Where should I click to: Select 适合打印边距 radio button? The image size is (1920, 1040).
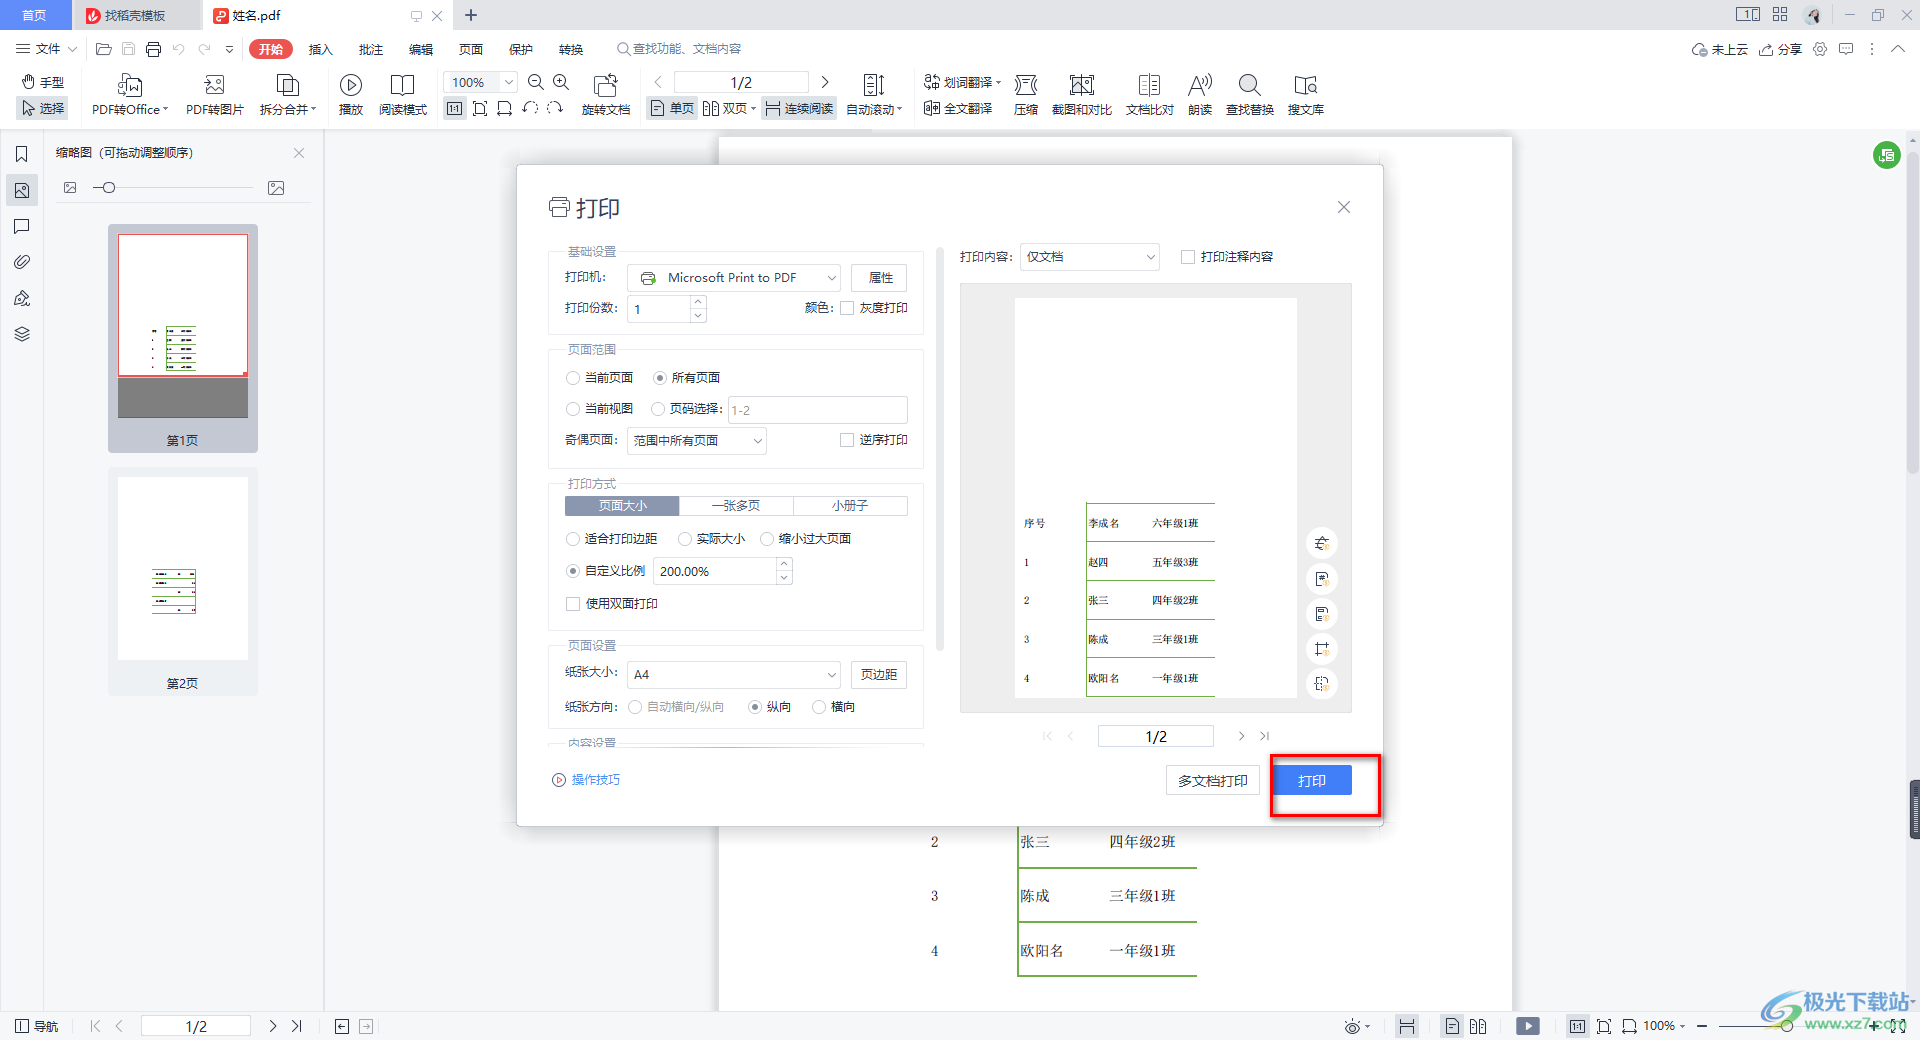point(573,539)
